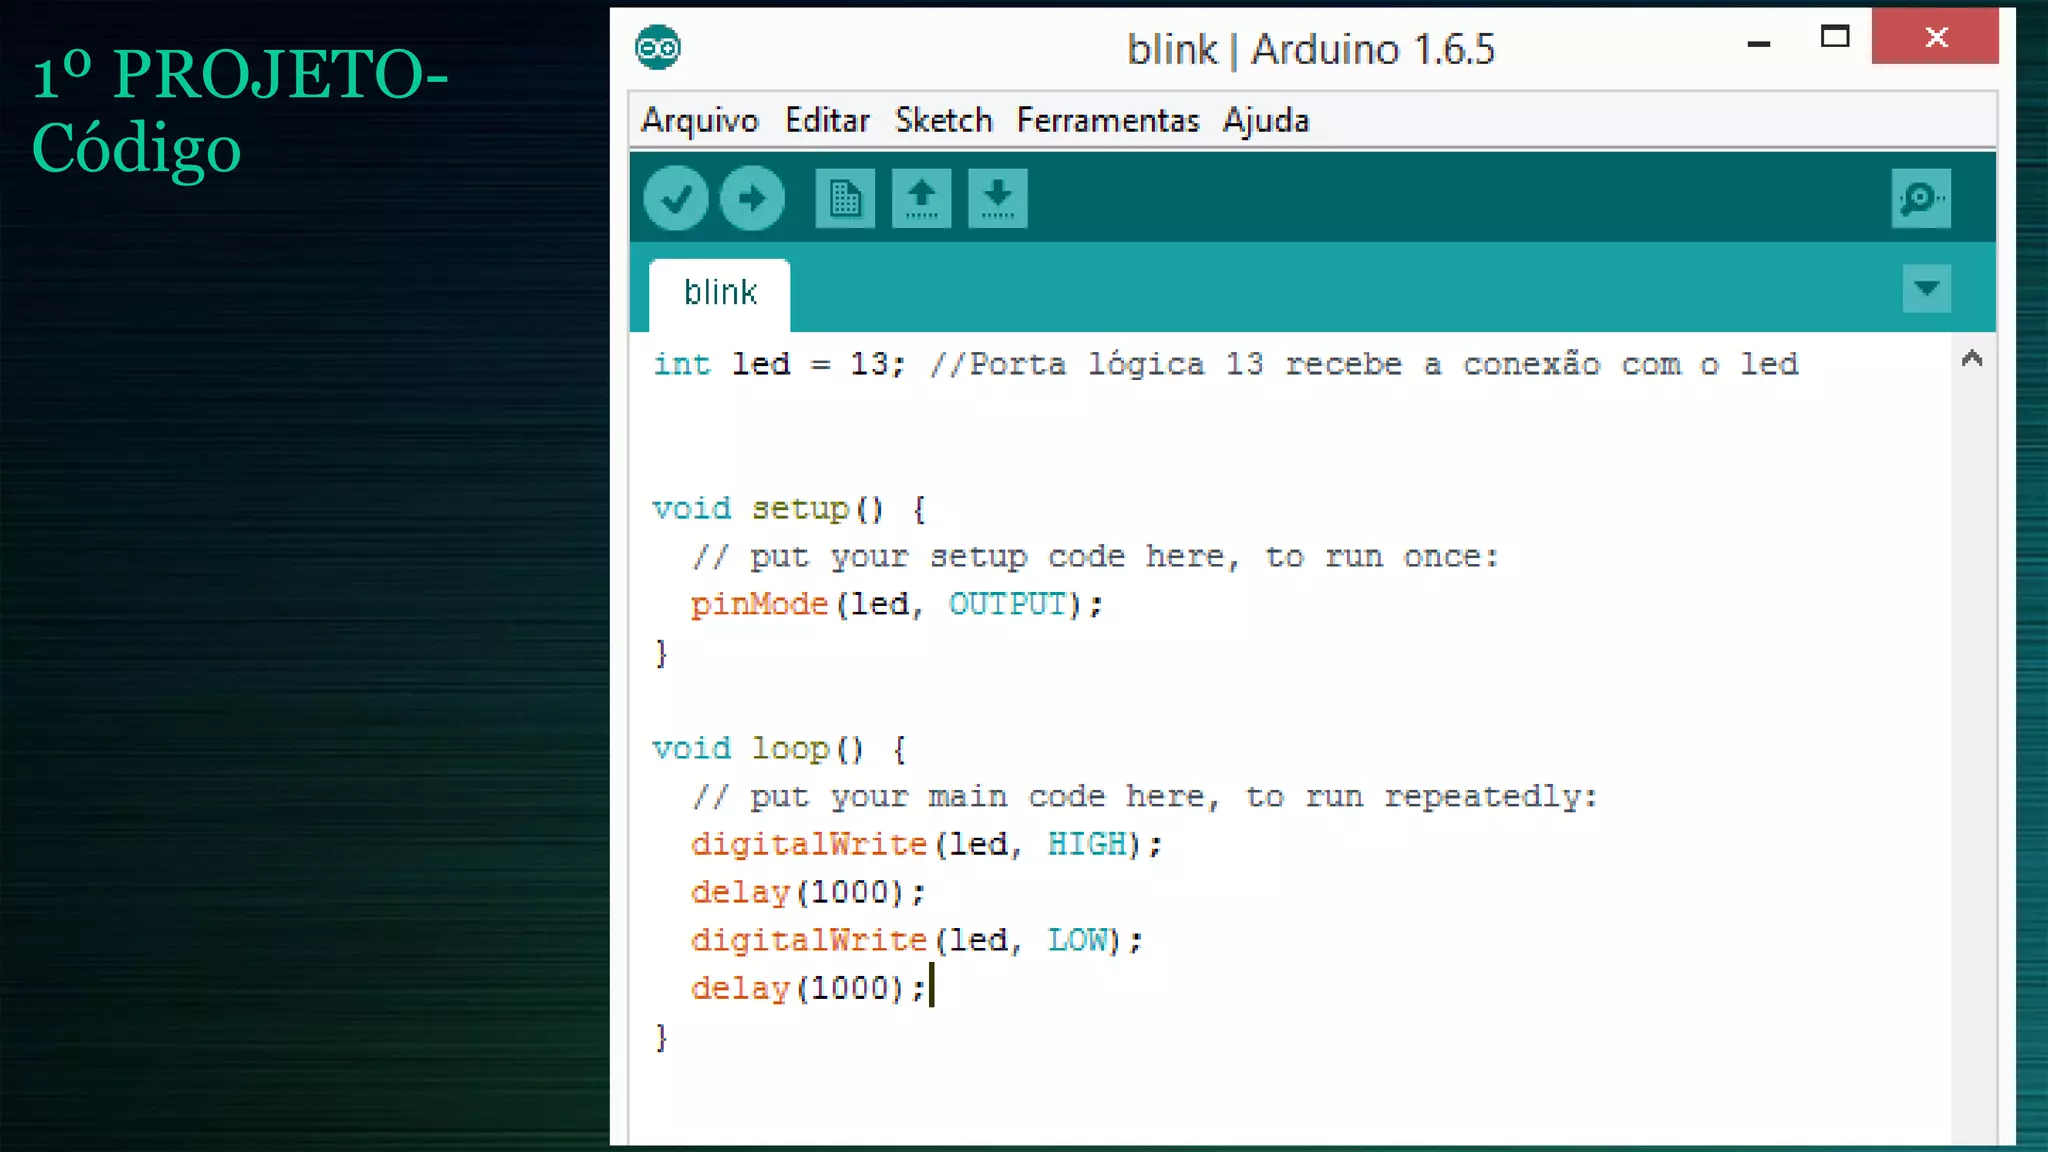The height and width of the screenshot is (1152, 2048).
Task: Open the Ajuda menu
Action: pyautogui.click(x=1265, y=121)
